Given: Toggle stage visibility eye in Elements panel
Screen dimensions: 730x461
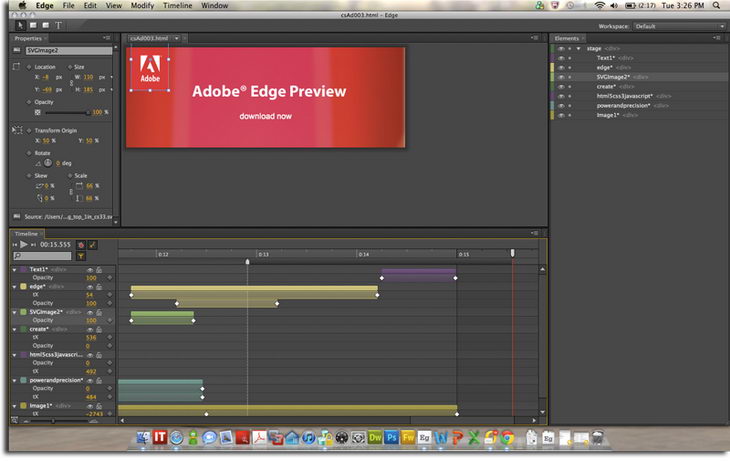Looking at the screenshot, I should click(561, 48).
